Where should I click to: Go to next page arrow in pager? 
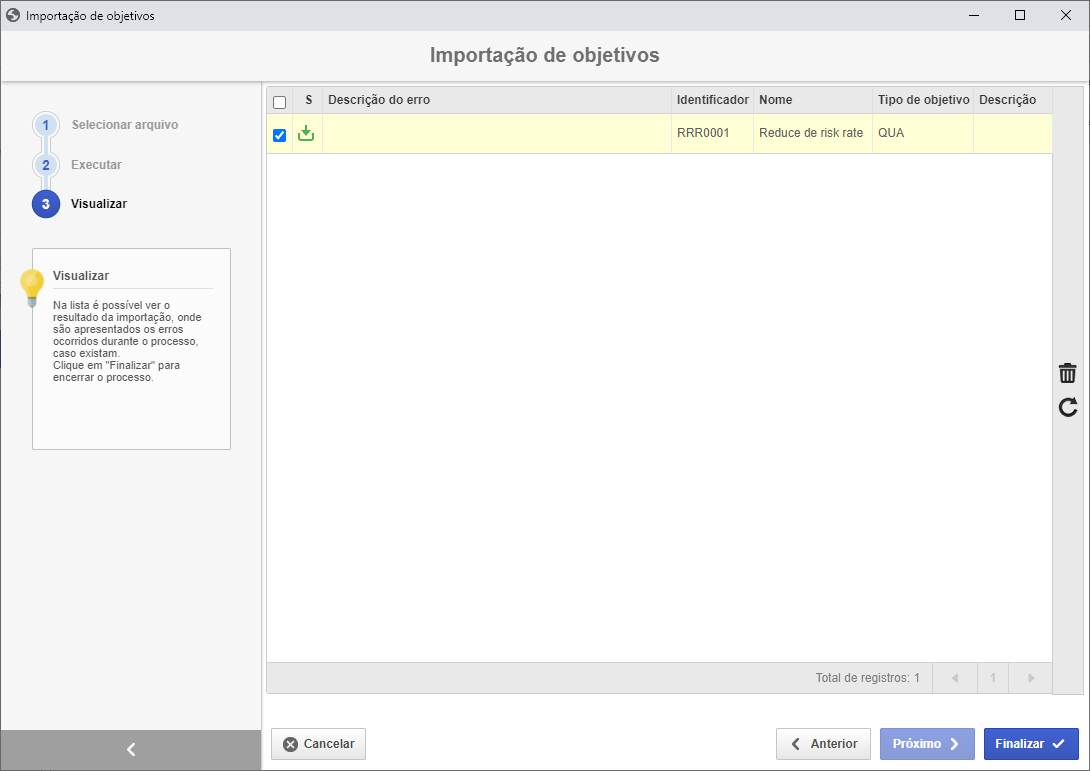(1031, 678)
